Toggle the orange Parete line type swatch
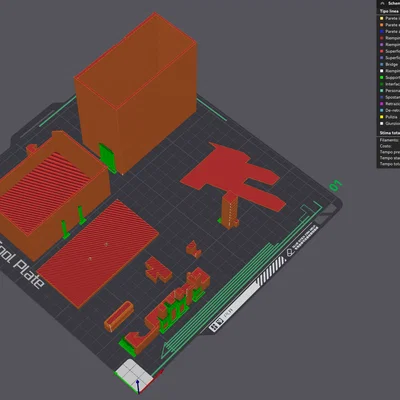This screenshot has width=400, height=400. point(382,25)
